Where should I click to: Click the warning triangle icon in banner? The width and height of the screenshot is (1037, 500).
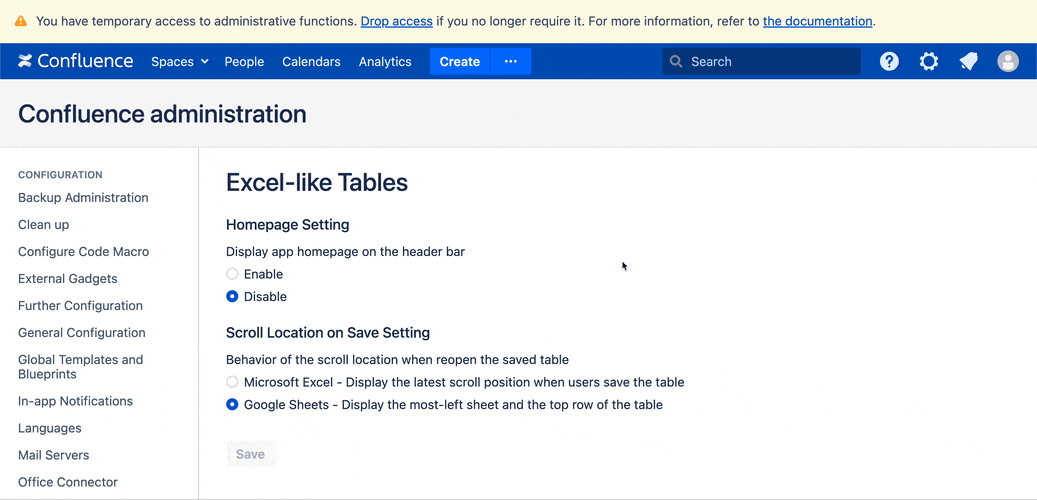click(20, 21)
